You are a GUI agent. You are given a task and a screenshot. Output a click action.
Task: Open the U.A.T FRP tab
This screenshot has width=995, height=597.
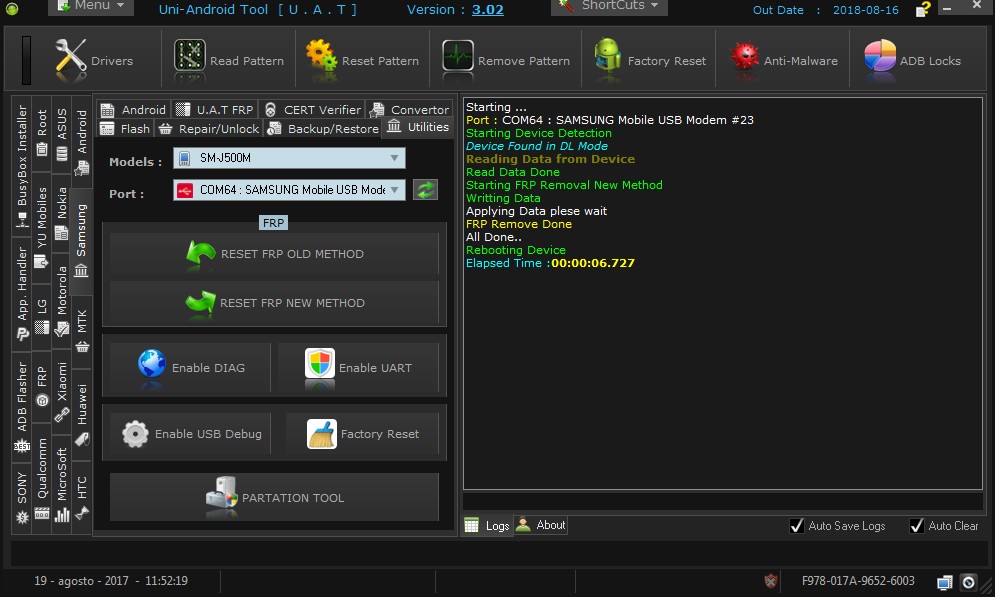click(214, 109)
